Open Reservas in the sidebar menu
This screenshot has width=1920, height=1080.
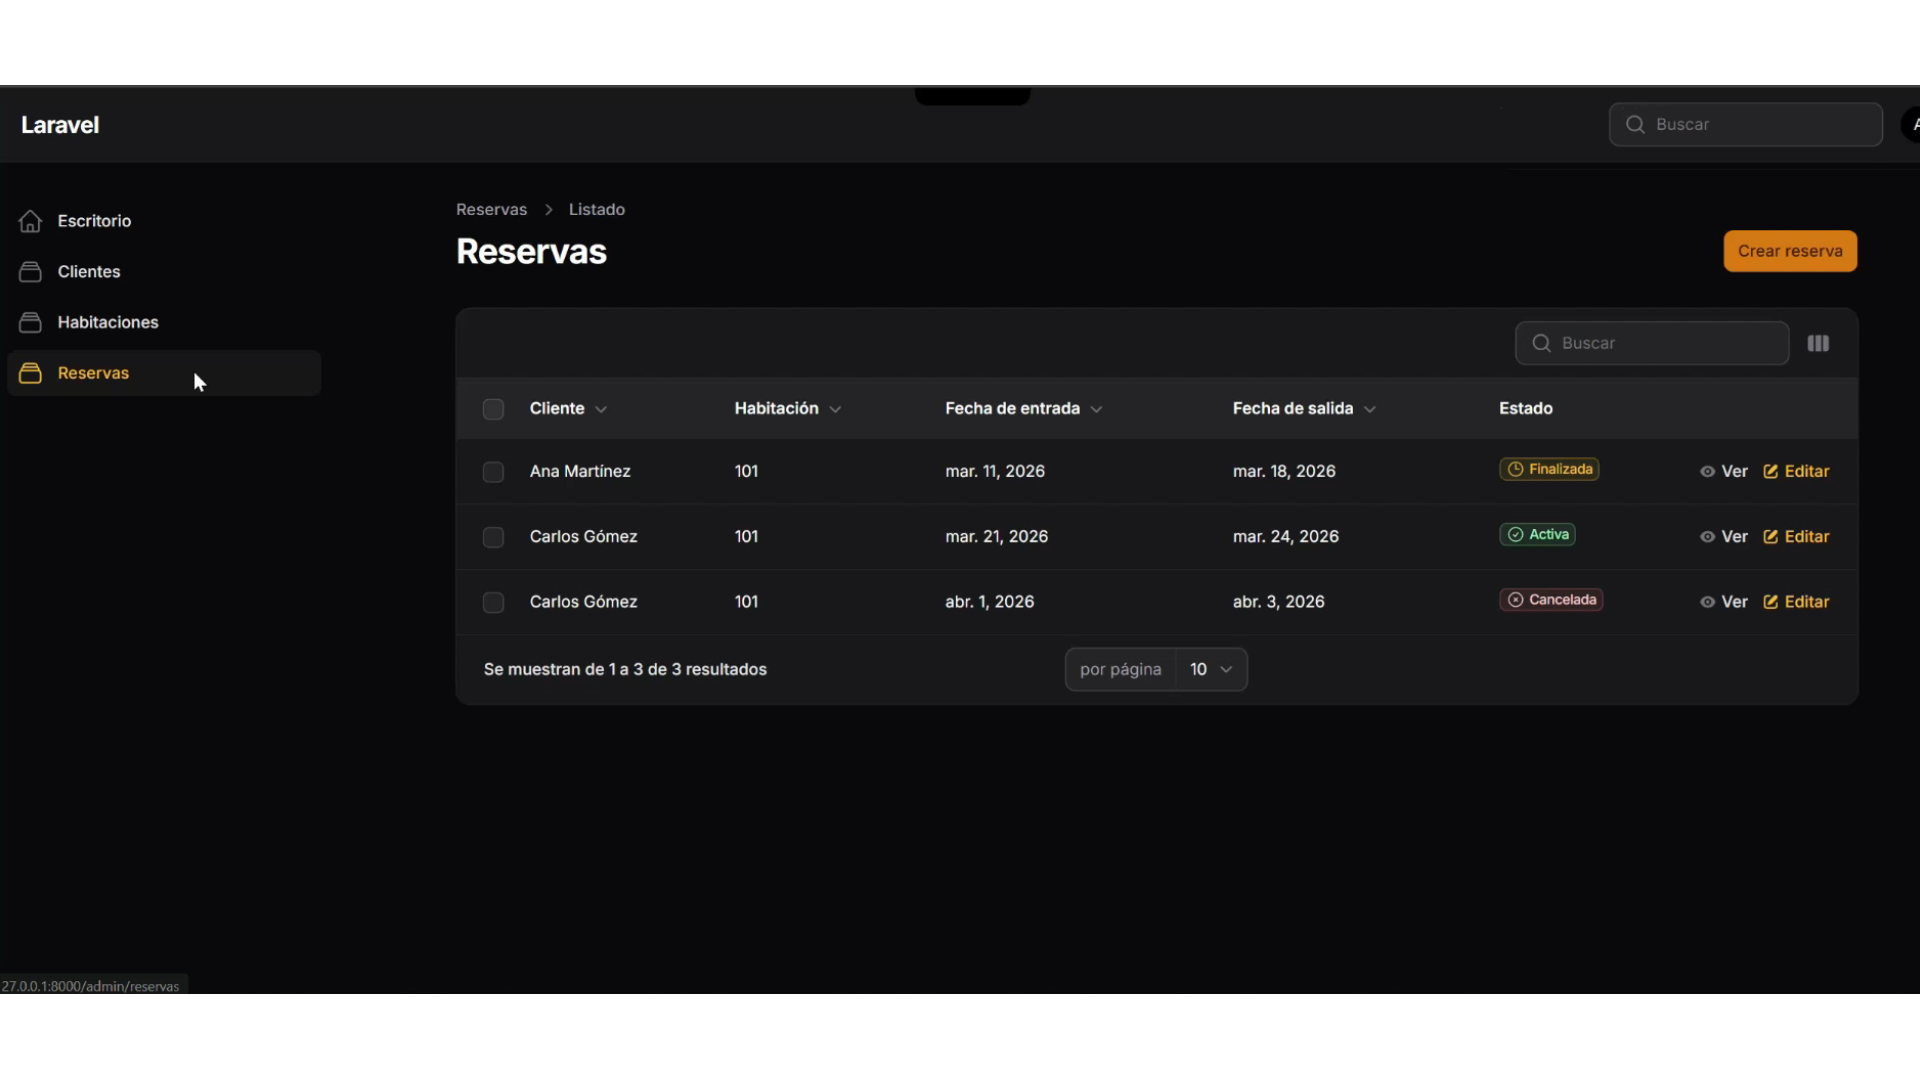click(93, 373)
